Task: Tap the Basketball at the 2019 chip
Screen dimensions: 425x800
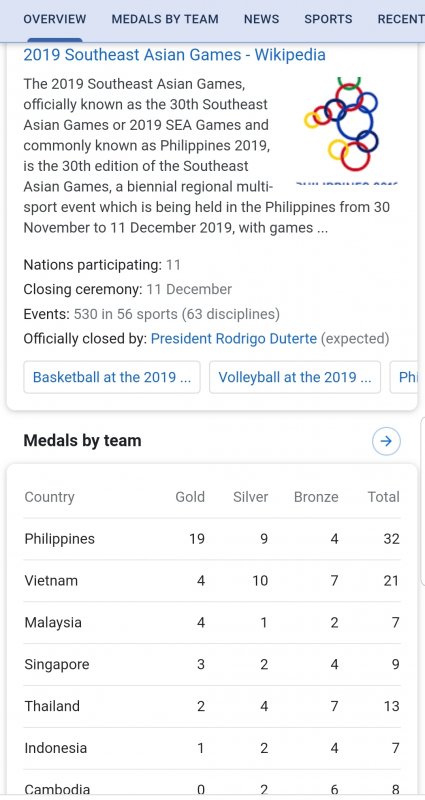Action: tap(112, 377)
